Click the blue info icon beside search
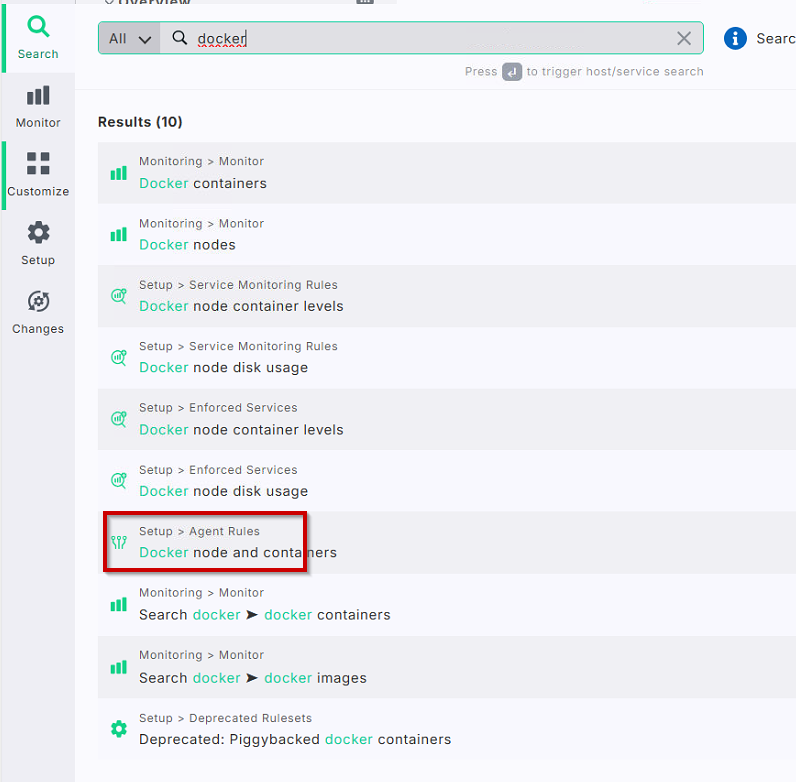Screen dimensions: 796x782 735,38
